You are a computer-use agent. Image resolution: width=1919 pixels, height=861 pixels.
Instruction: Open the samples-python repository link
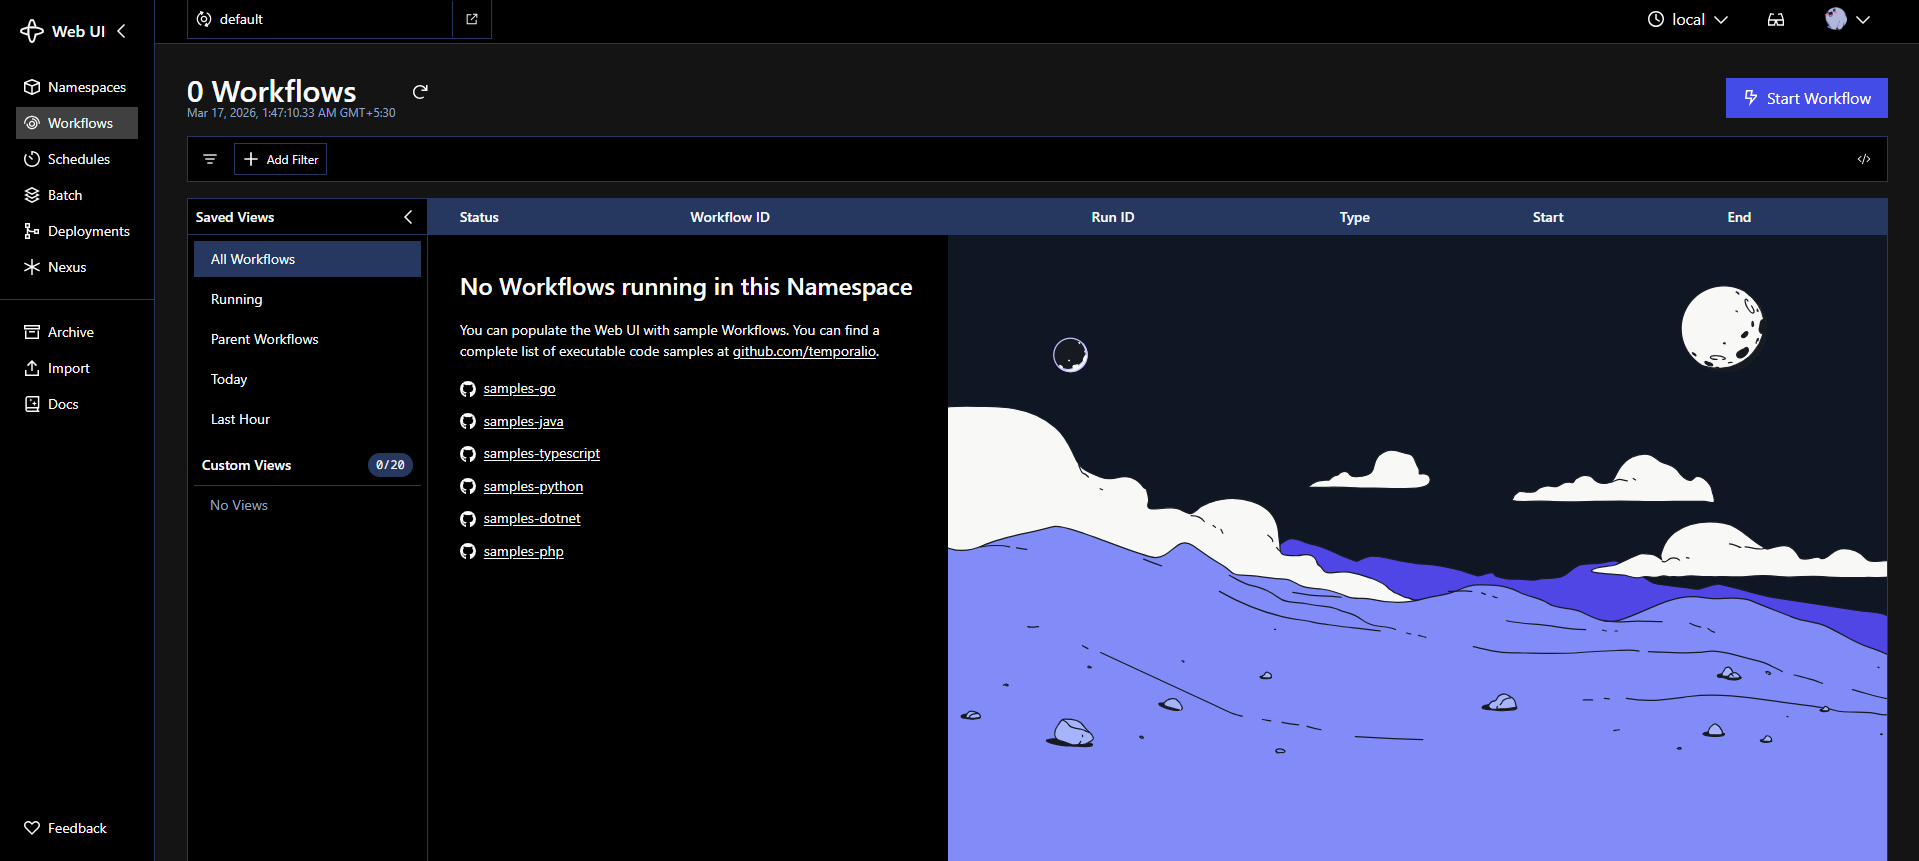tap(533, 486)
